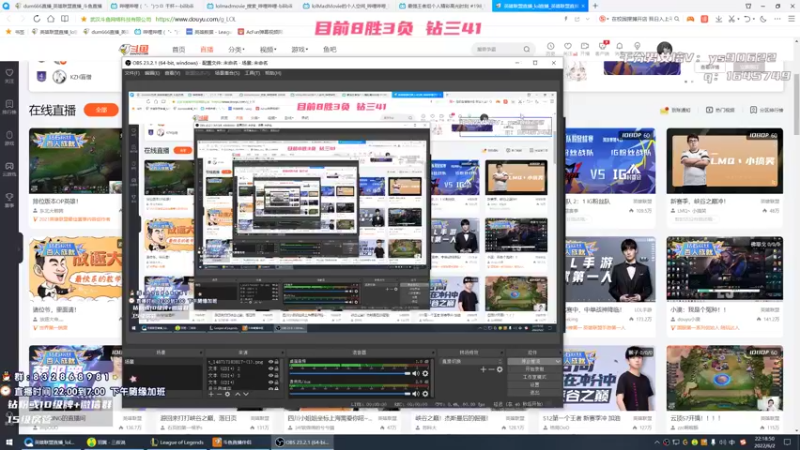This screenshot has height=450, width=800.
Task: Click trophy icon in Douyu left sidebar
Action: (x=9, y=199)
